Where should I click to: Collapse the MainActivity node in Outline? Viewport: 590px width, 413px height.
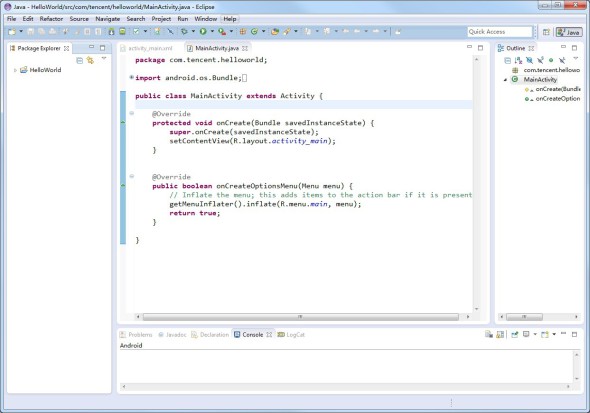point(505,80)
